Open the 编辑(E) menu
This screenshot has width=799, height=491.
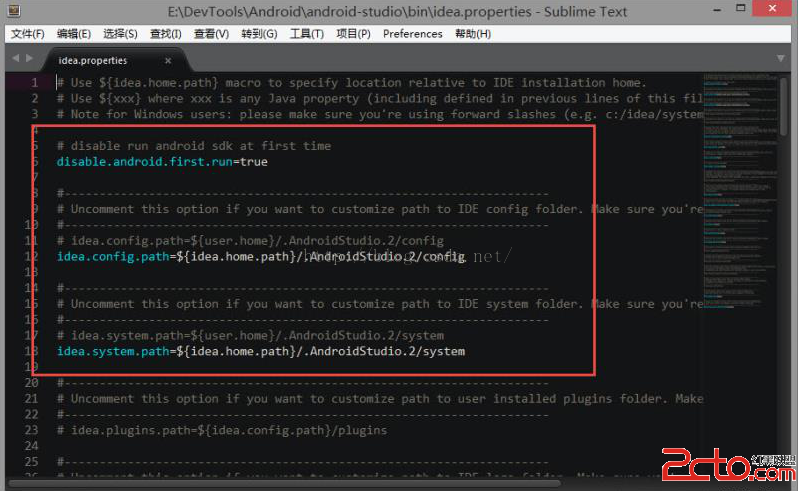pos(74,34)
